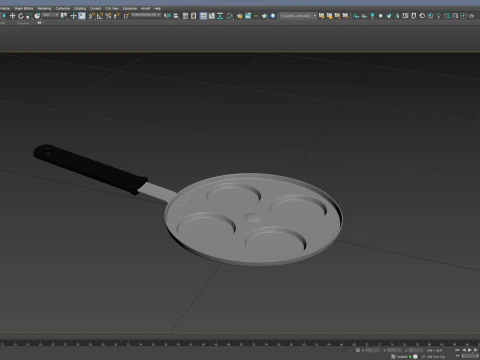The image size is (480, 360).
Task: Open Customize menu
Action: [x=62, y=8]
